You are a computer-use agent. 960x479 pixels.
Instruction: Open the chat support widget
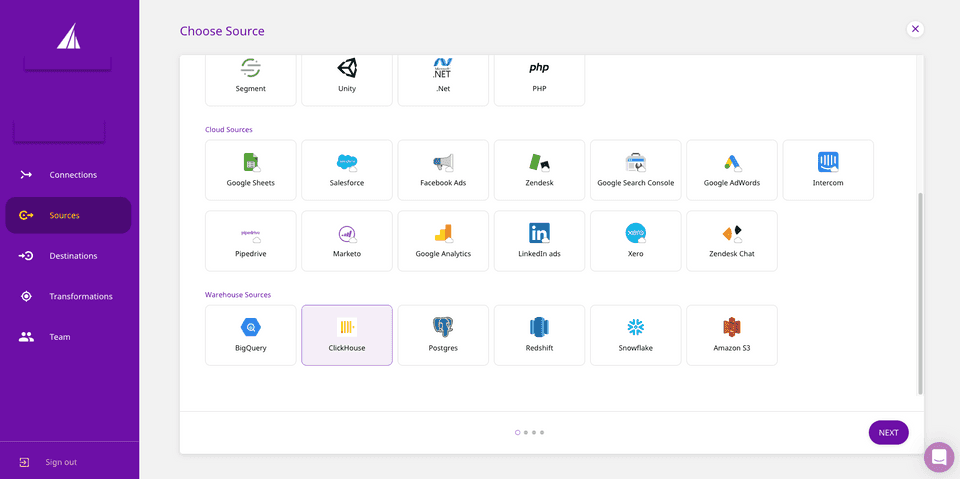point(939,458)
